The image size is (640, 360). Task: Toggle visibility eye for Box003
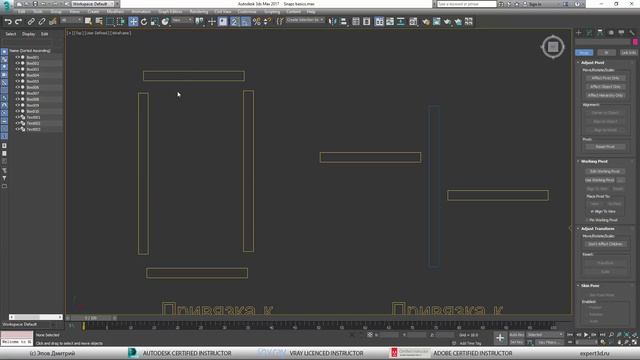pyautogui.click(x=18, y=69)
